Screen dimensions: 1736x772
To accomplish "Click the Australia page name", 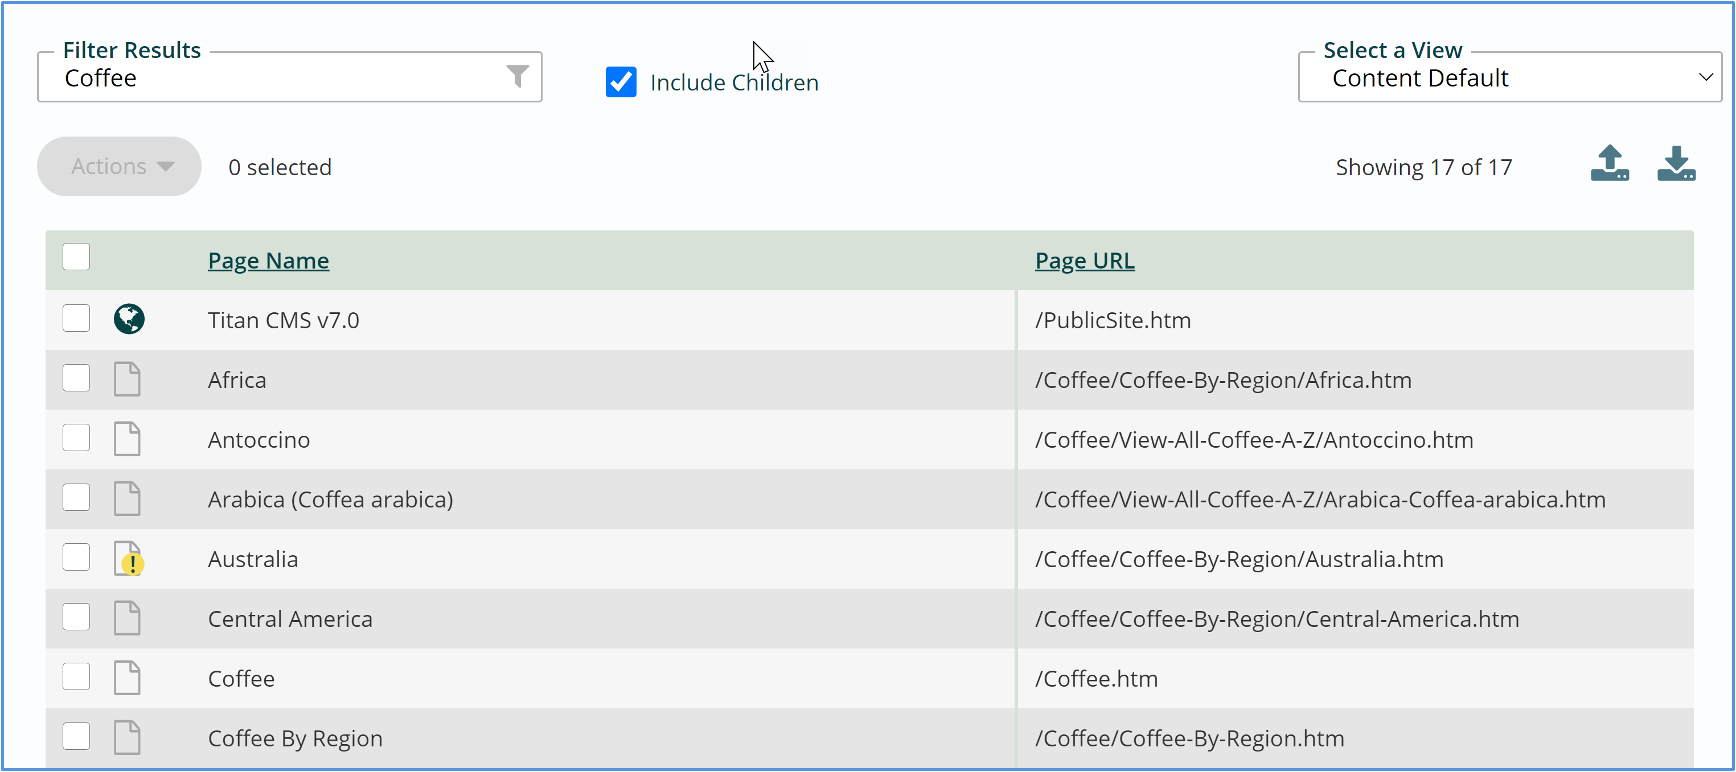I will (253, 559).
